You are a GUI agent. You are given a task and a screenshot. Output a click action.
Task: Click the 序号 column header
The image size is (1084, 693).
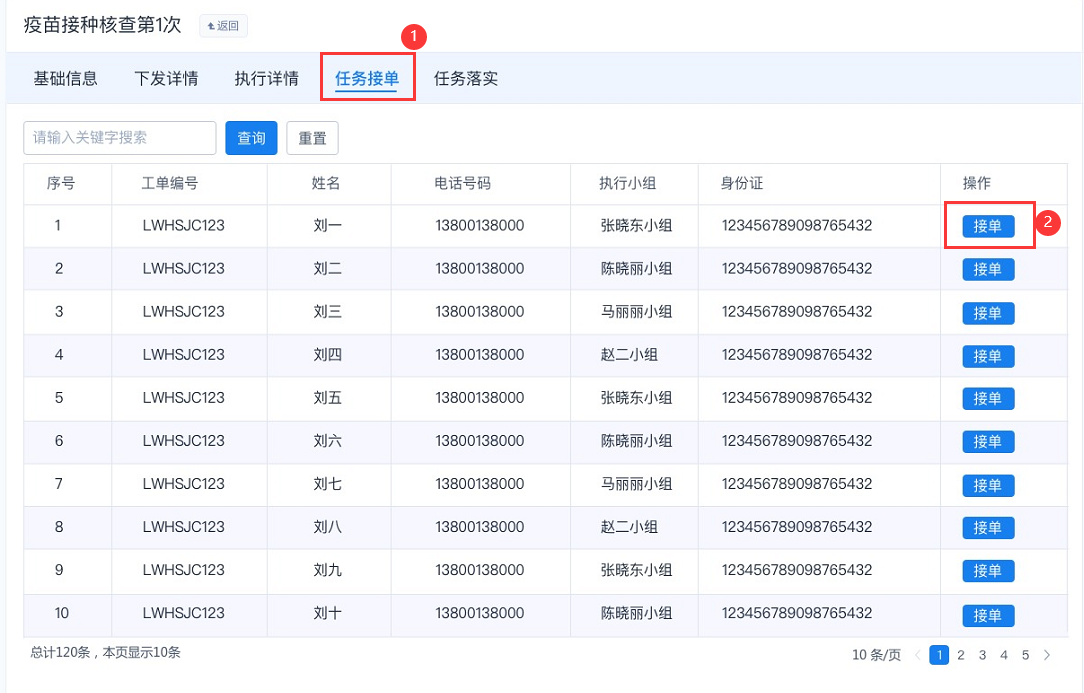click(x=61, y=183)
